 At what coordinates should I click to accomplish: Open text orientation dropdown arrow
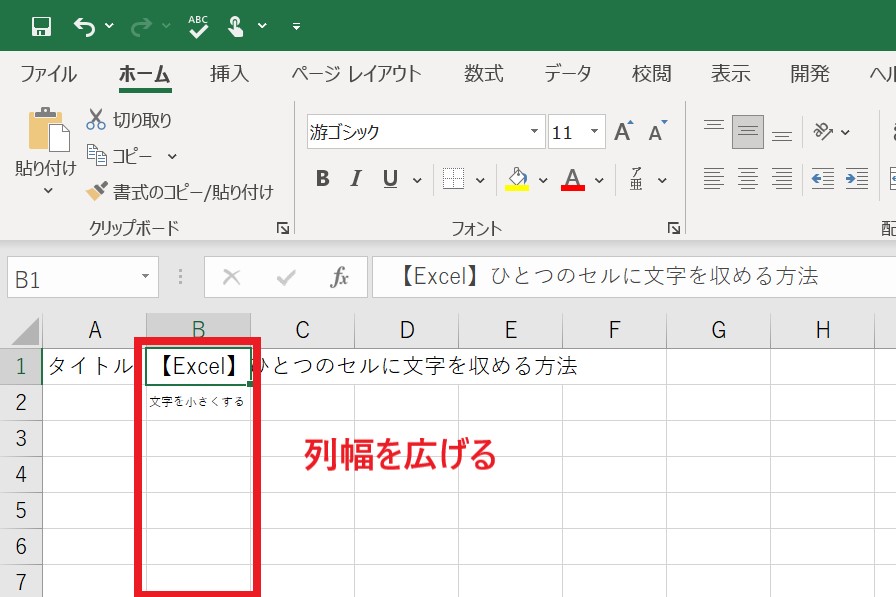(x=845, y=132)
